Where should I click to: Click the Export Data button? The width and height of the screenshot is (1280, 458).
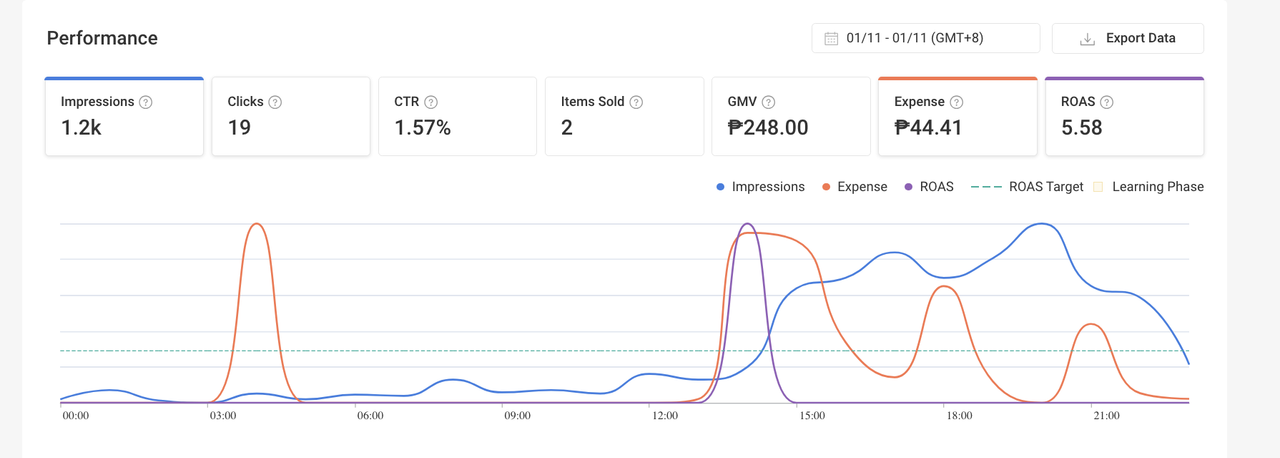tap(1128, 38)
